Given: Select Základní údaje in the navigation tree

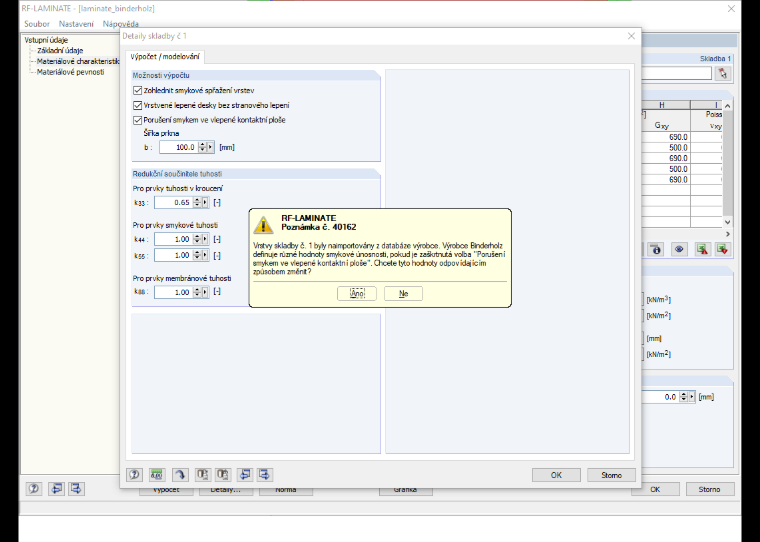Looking at the screenshot, I should [60, 50].
